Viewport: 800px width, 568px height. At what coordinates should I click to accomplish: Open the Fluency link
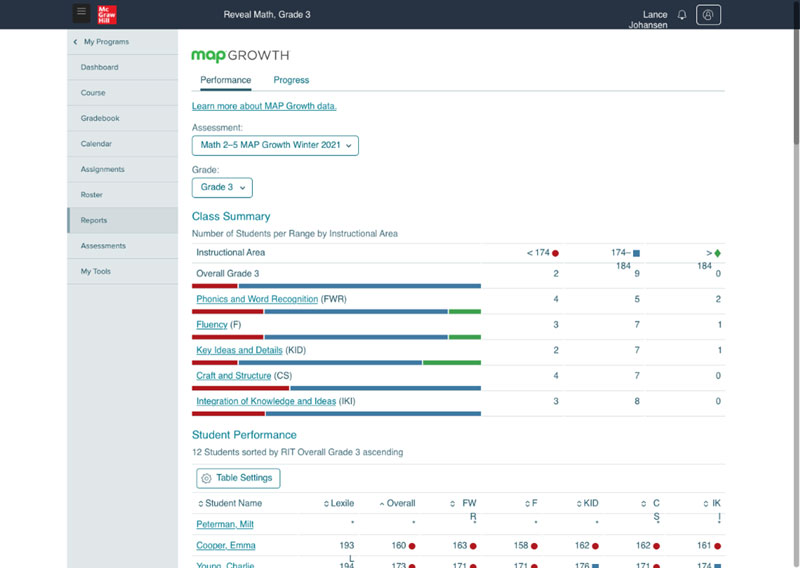(211, 325)
